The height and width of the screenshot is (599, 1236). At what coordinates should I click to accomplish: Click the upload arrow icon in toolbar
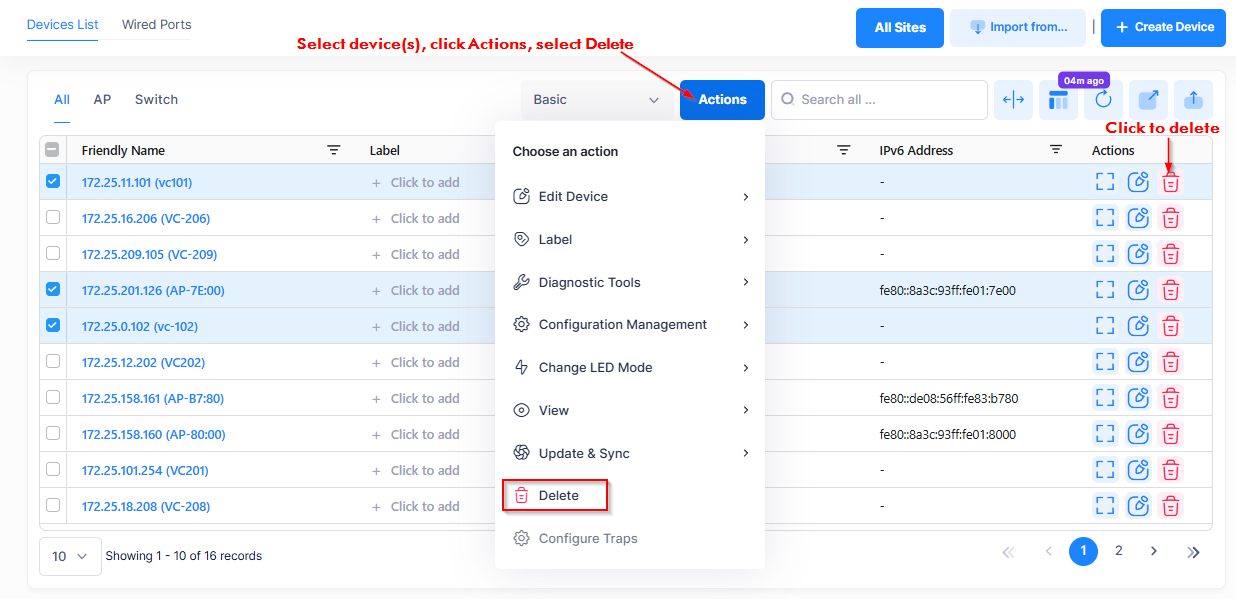(x=1193, y=100)
